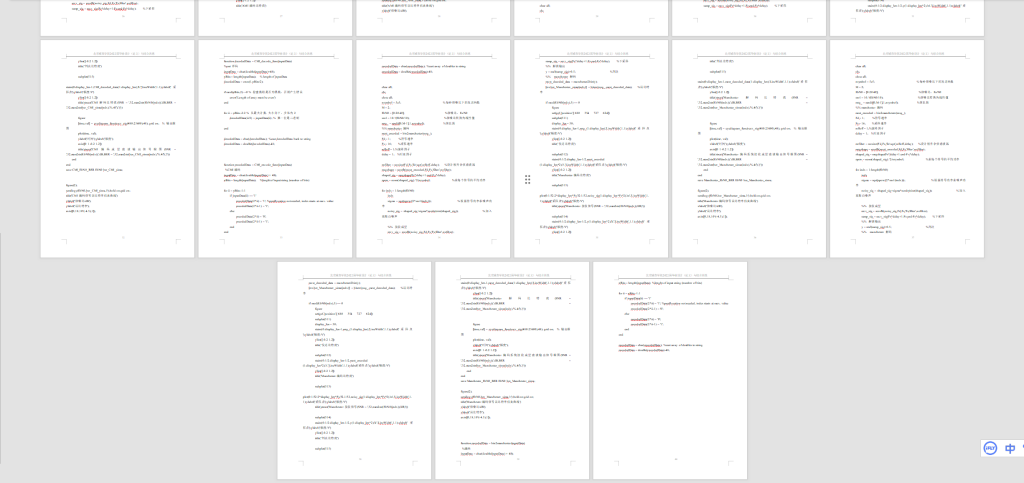Select the second page in the middle row

pyautogui.click(x=275, y=148)
